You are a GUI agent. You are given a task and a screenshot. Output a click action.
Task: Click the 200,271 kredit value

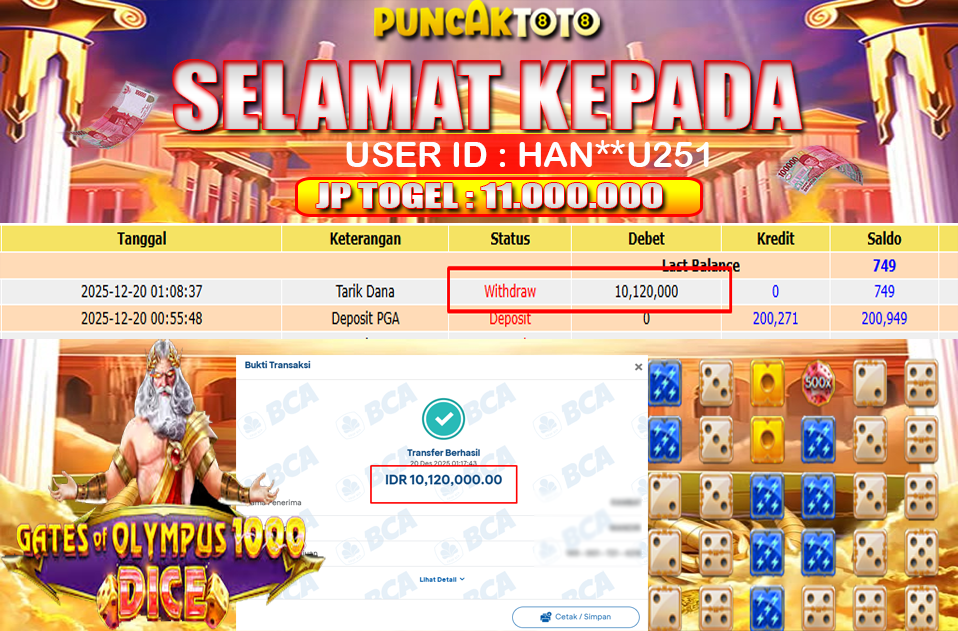(x=775, y=318)
